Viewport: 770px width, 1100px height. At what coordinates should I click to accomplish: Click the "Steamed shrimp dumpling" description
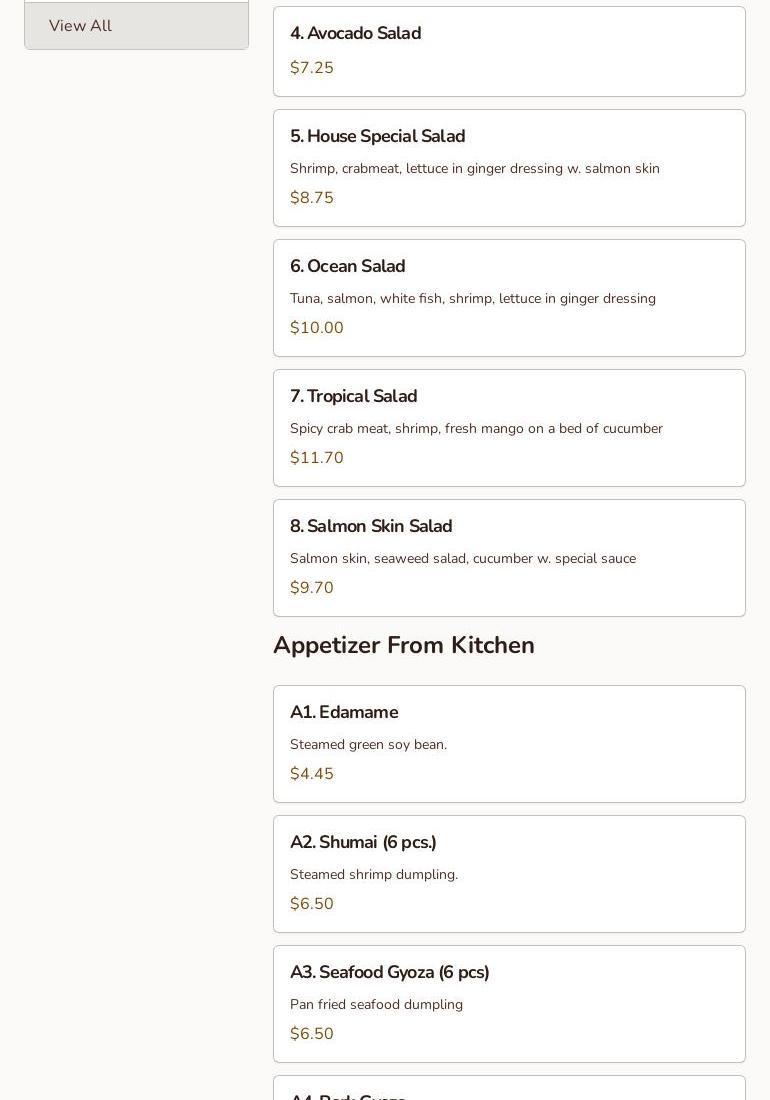tap(374, 875)
